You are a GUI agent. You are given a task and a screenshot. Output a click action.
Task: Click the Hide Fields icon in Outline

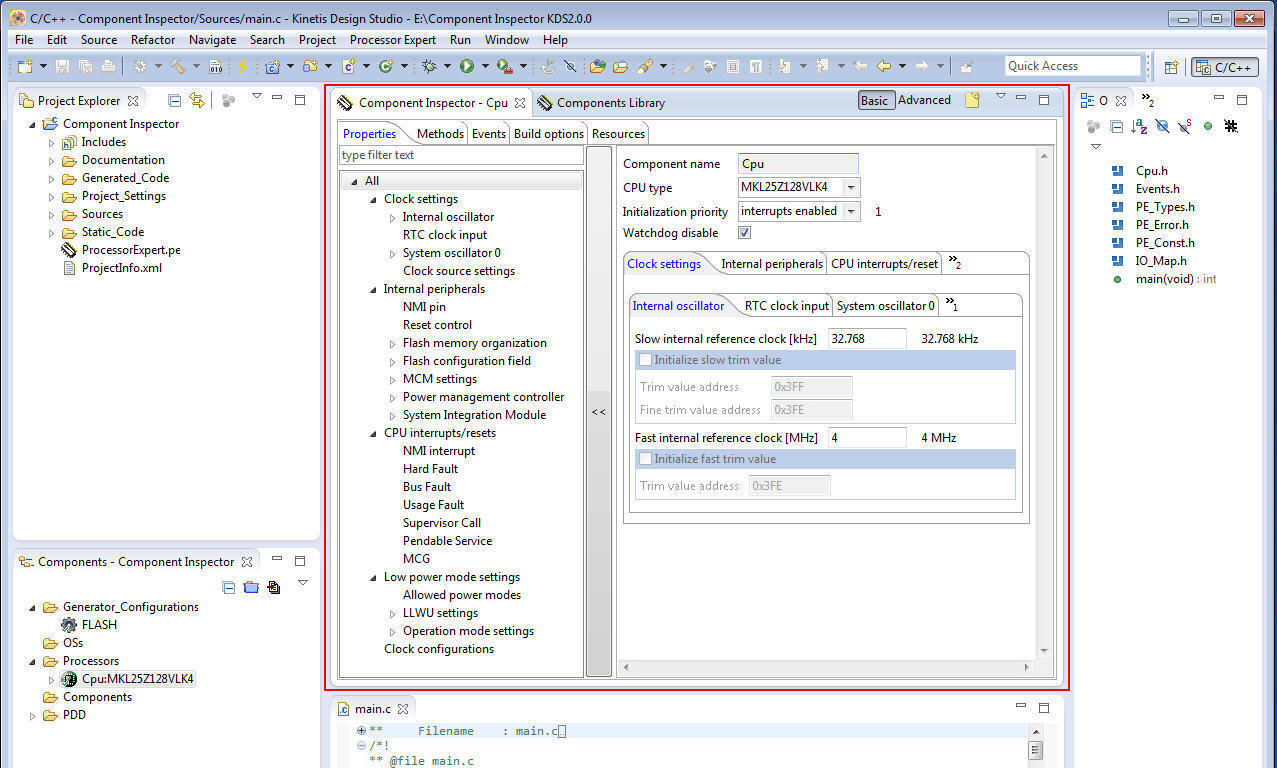coord(1161,126)
